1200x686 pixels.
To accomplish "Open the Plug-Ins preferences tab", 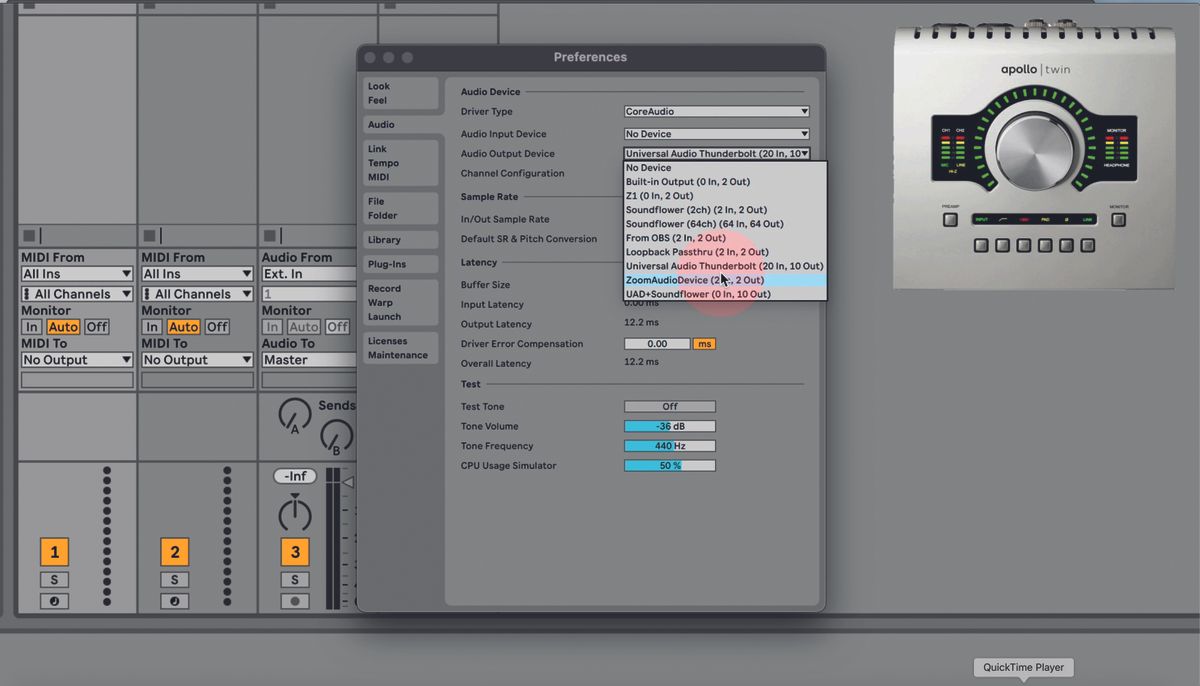I will [400, 264].
